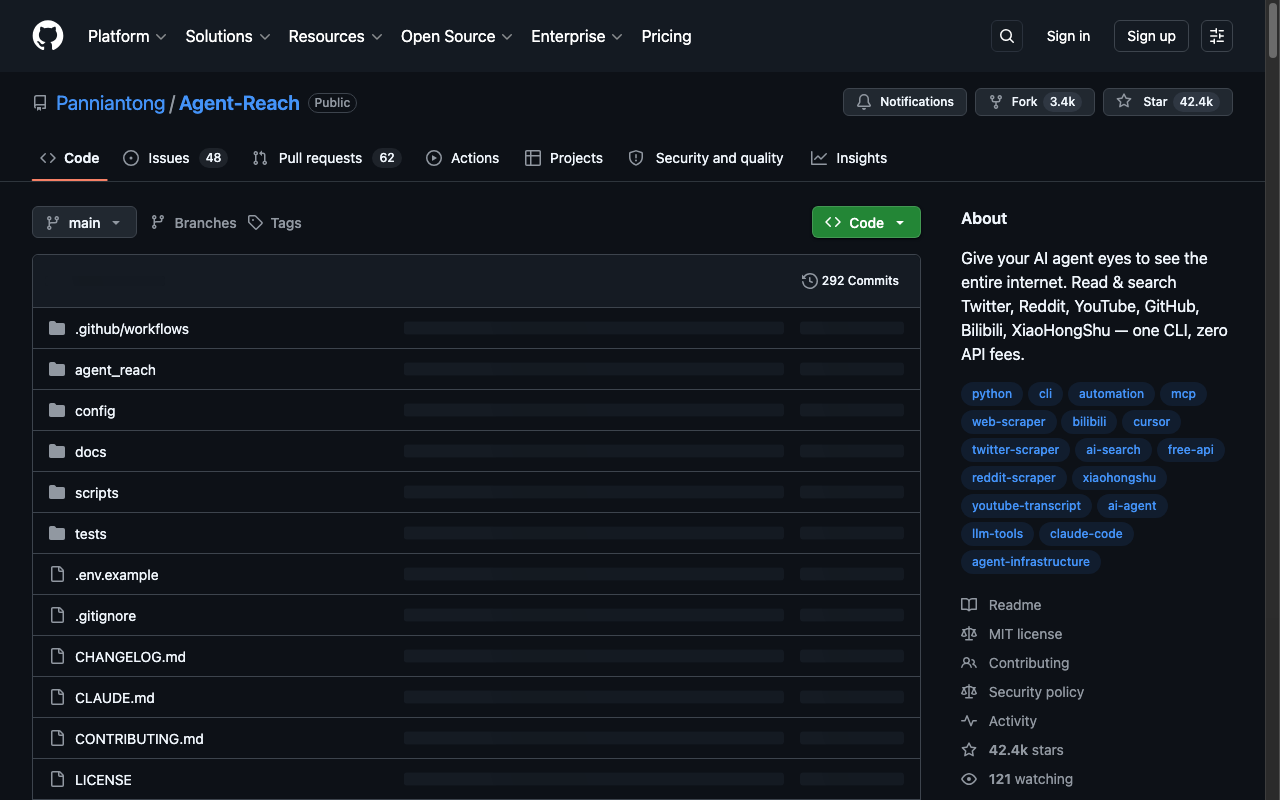Open the Security policy link
The width and height of the screenshot is (1280, 800).
pyautogui.click(x=1023, y=692)
